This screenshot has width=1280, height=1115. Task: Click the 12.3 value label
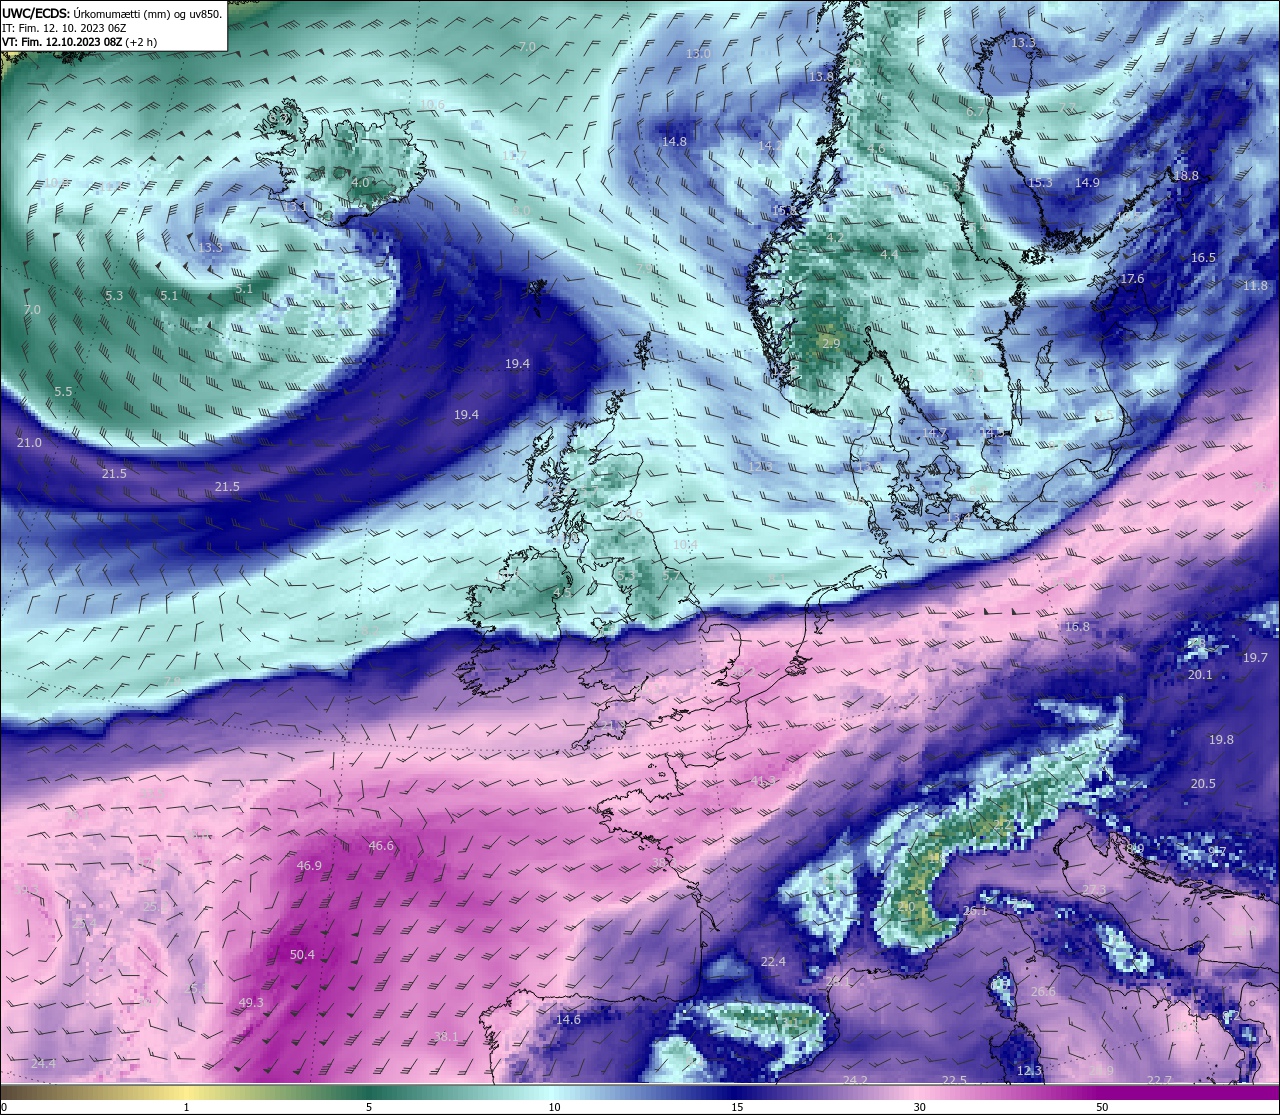(x=1029, y=1071)
